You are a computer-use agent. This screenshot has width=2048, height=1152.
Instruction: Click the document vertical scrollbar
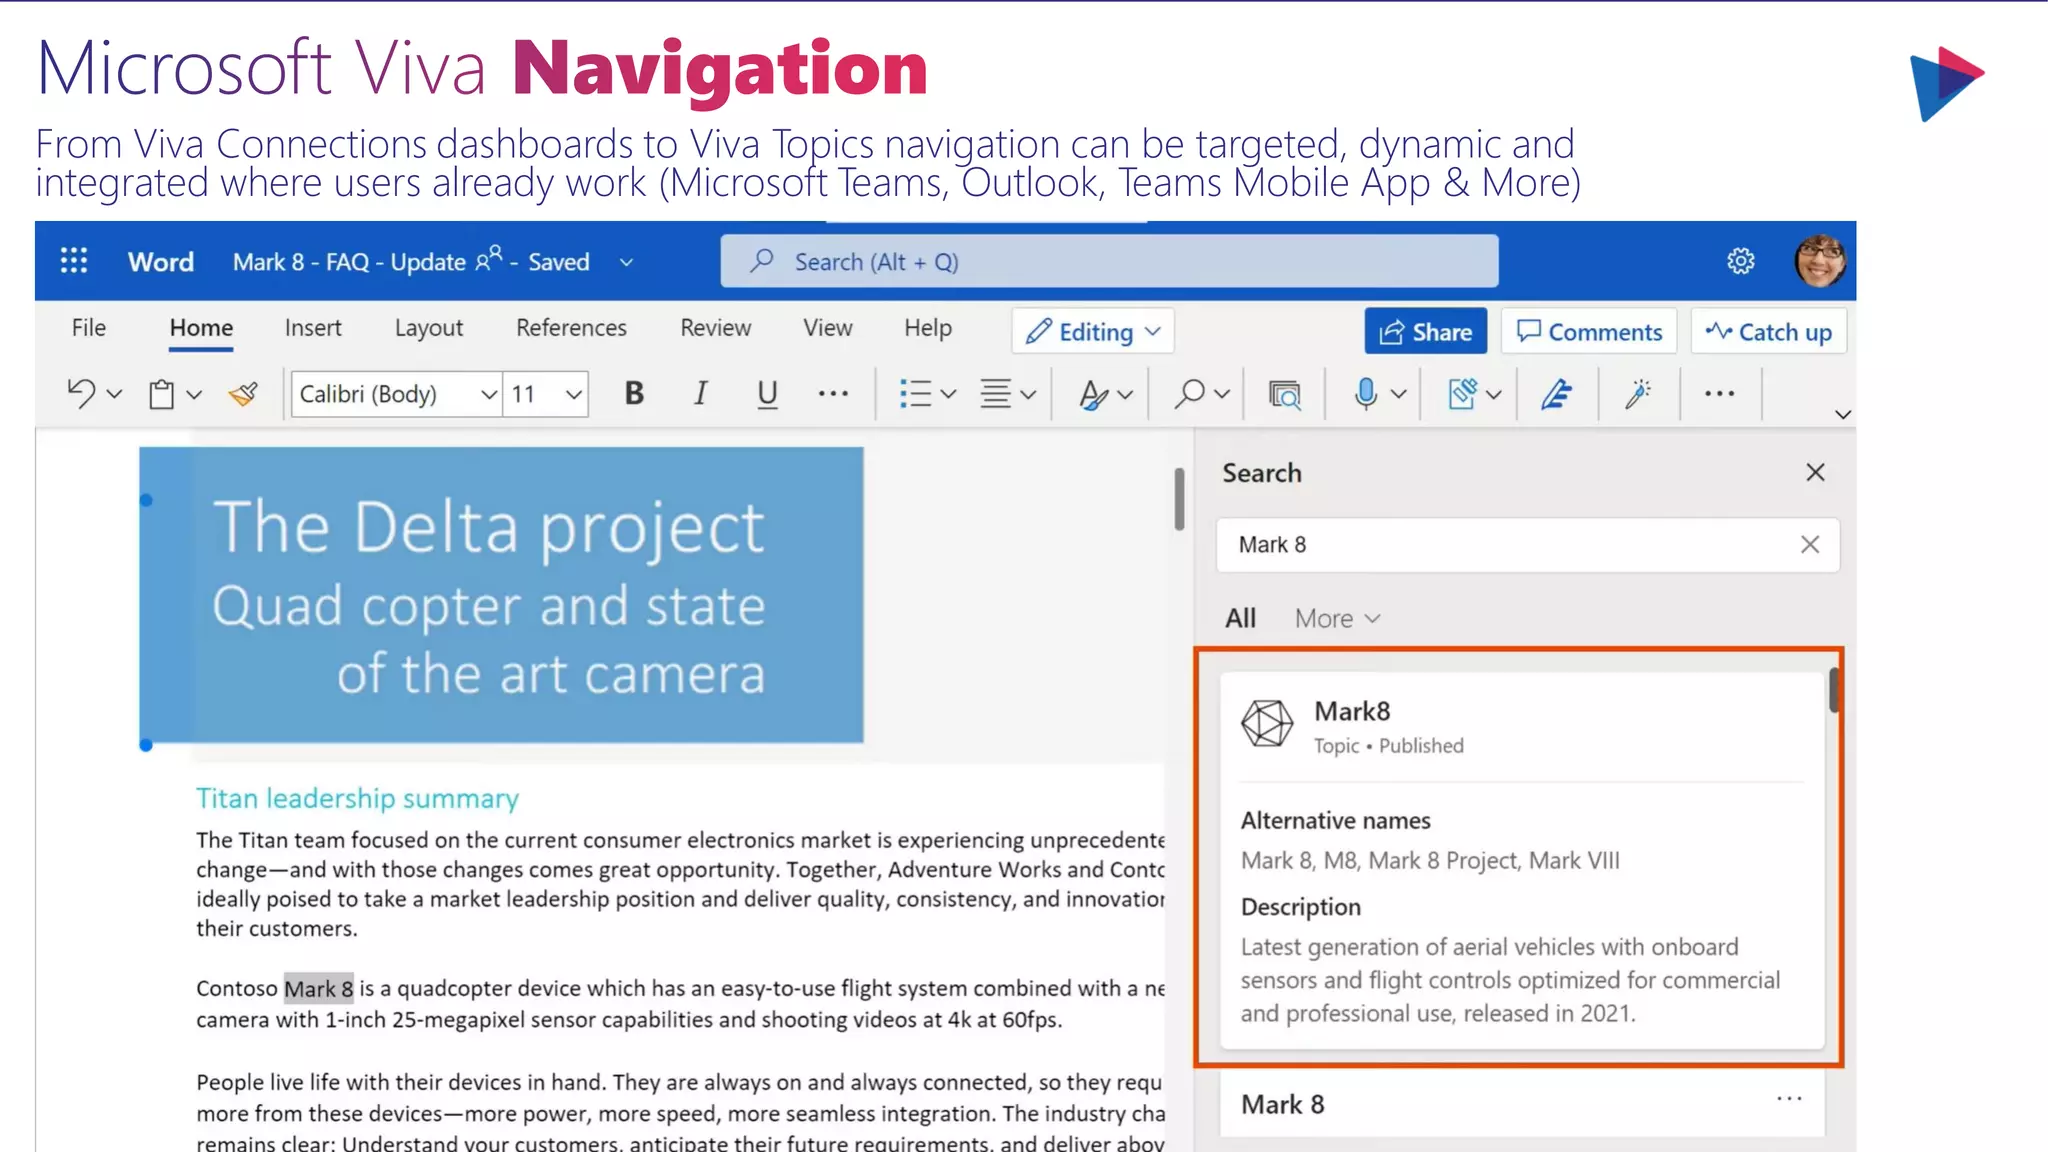click(x=1179, y=498)
